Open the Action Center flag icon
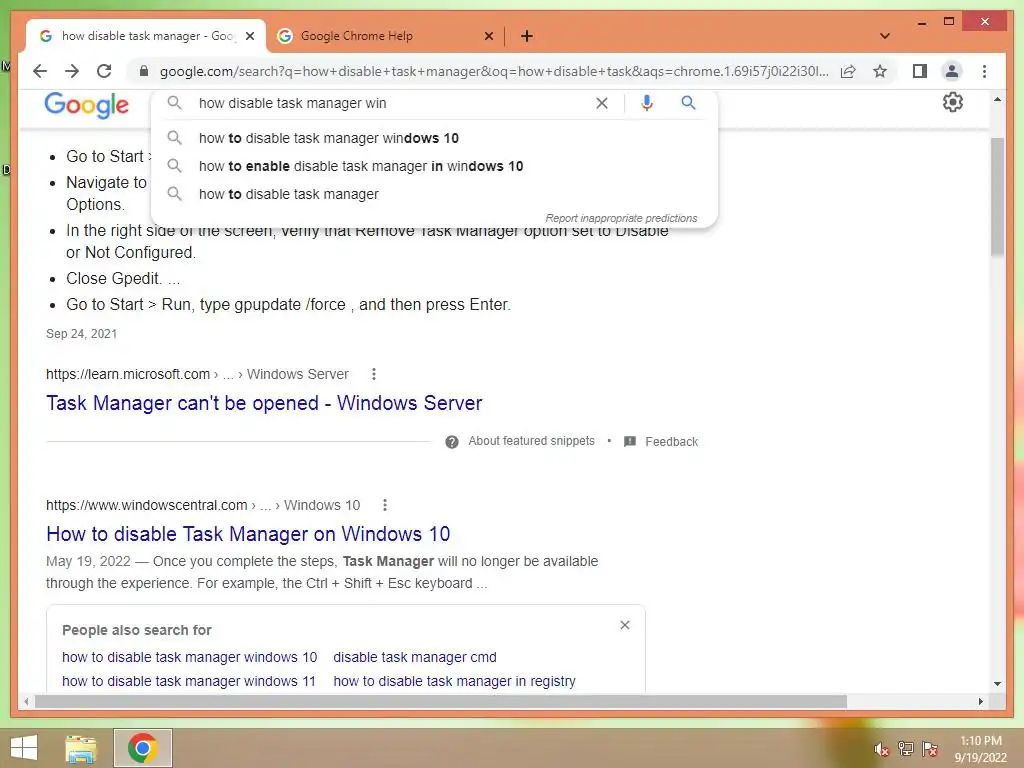 [x=930, y=749]
